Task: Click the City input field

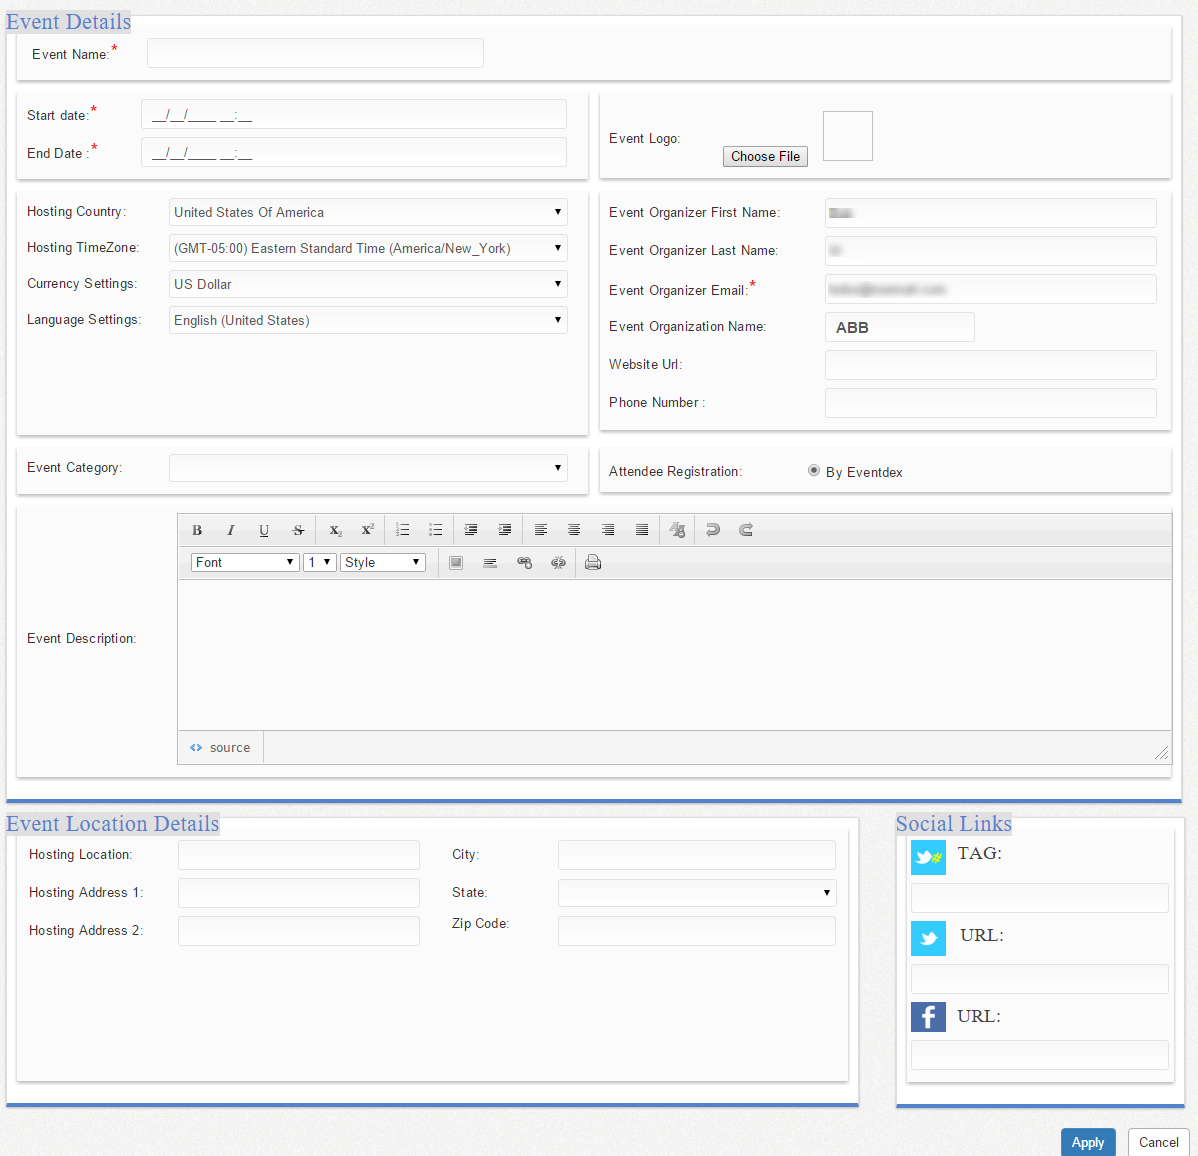Action: [x=697, y=855]
